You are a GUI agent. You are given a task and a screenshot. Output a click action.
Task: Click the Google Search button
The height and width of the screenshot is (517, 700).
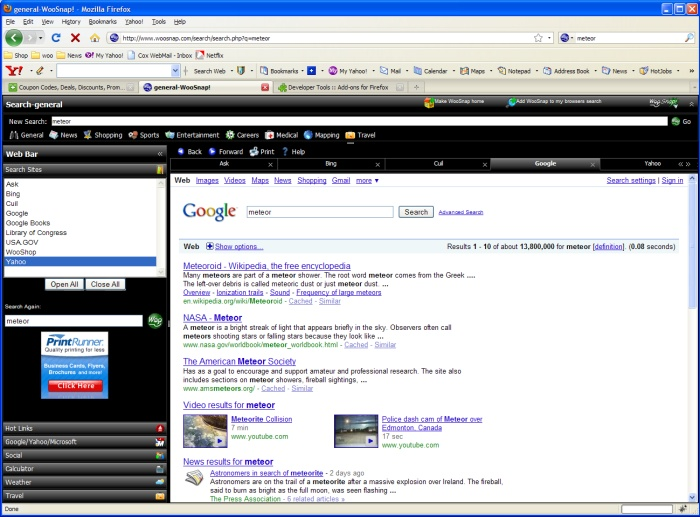(416, 212)
